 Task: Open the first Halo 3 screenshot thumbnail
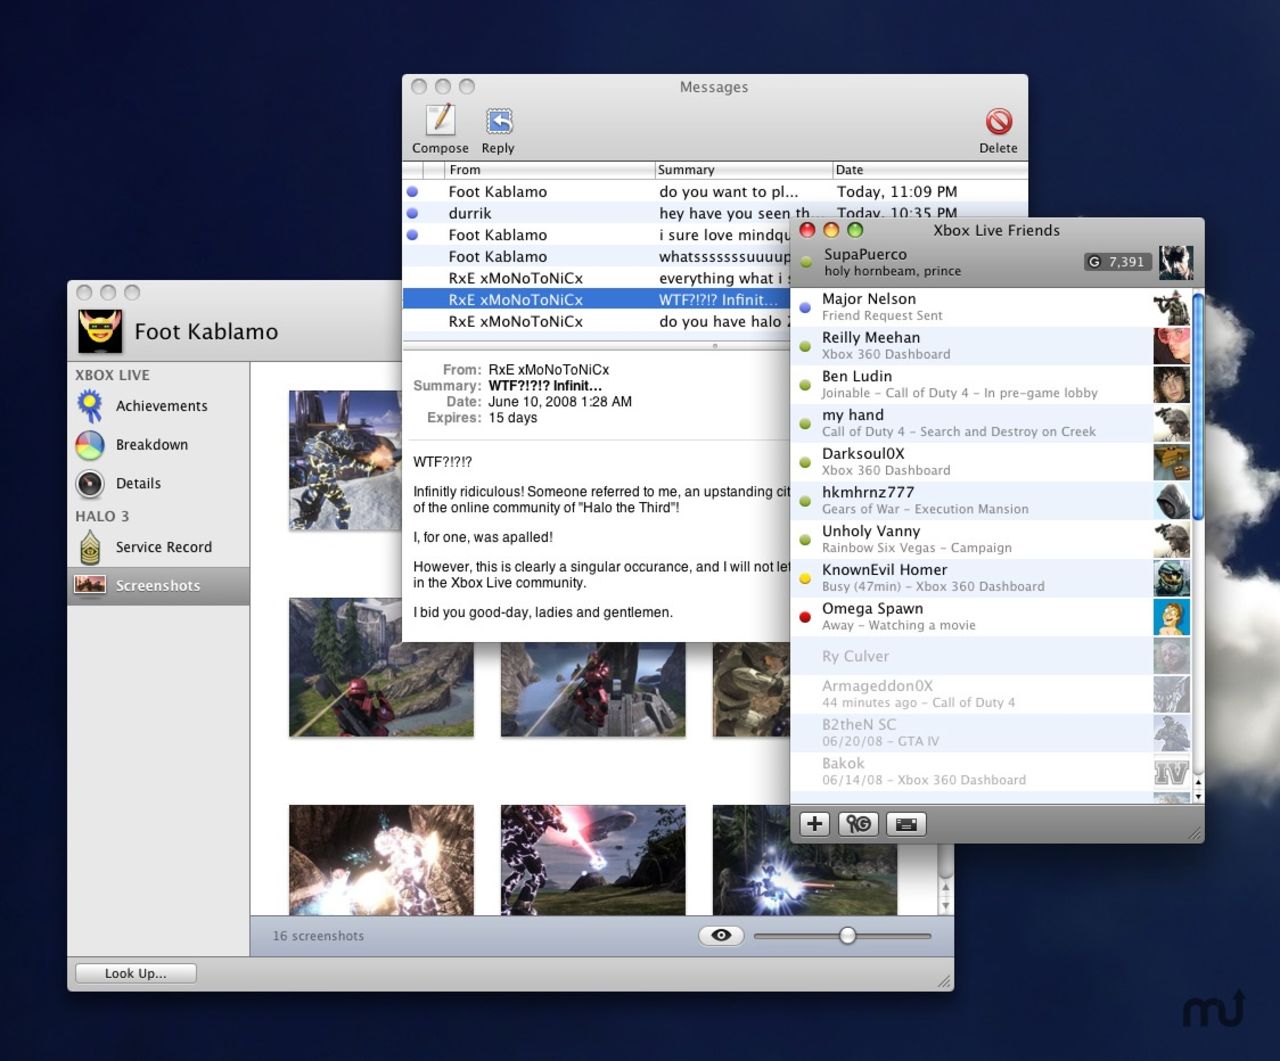[345, 460]
